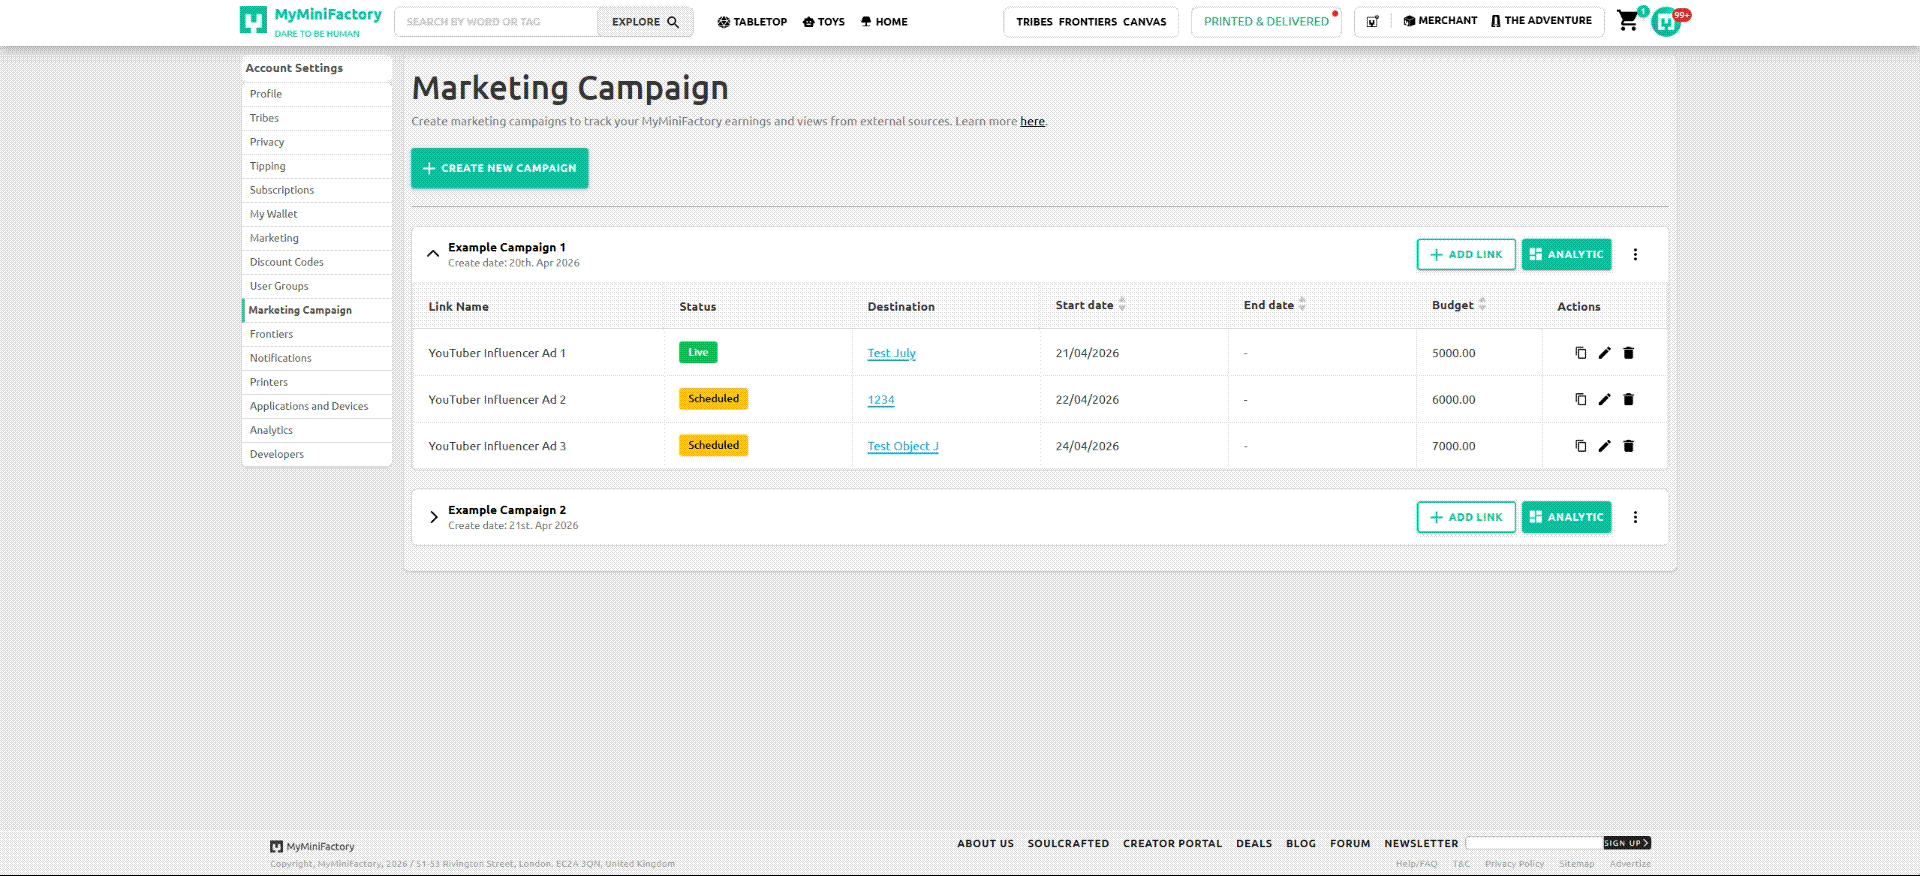Open Printers settings
The width and height of the screenshot is (1920, 876).
(317, 382)
